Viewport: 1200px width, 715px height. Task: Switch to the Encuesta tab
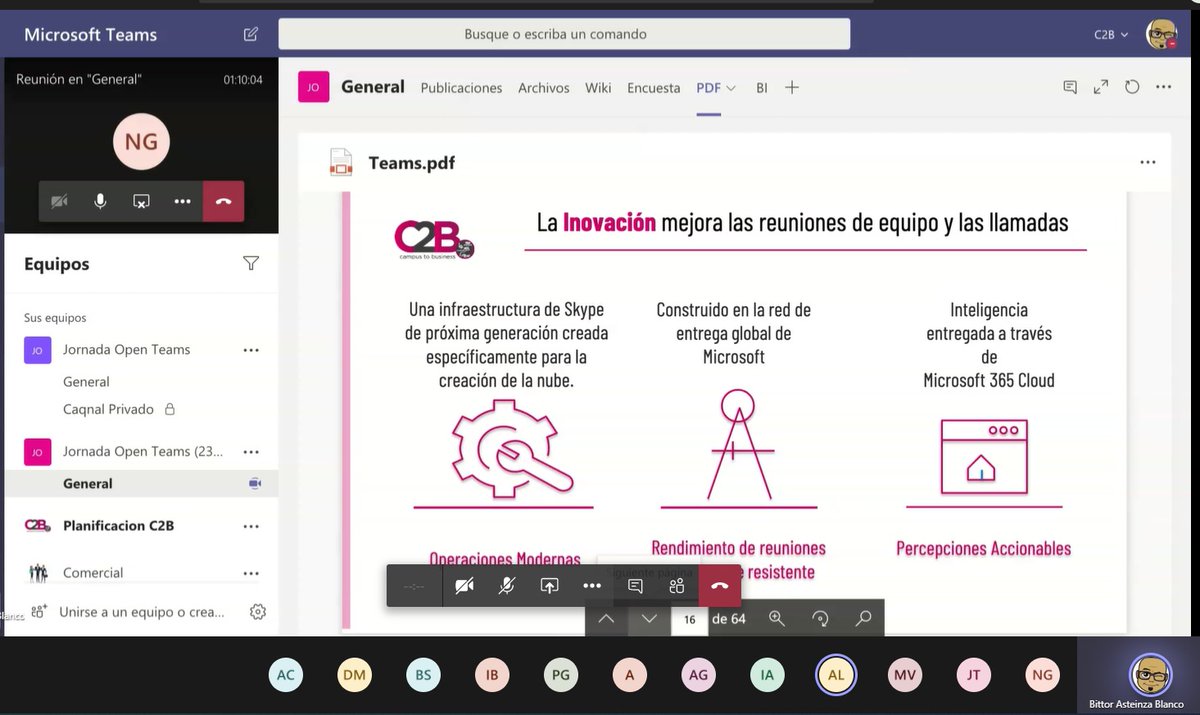click(653, 88)
